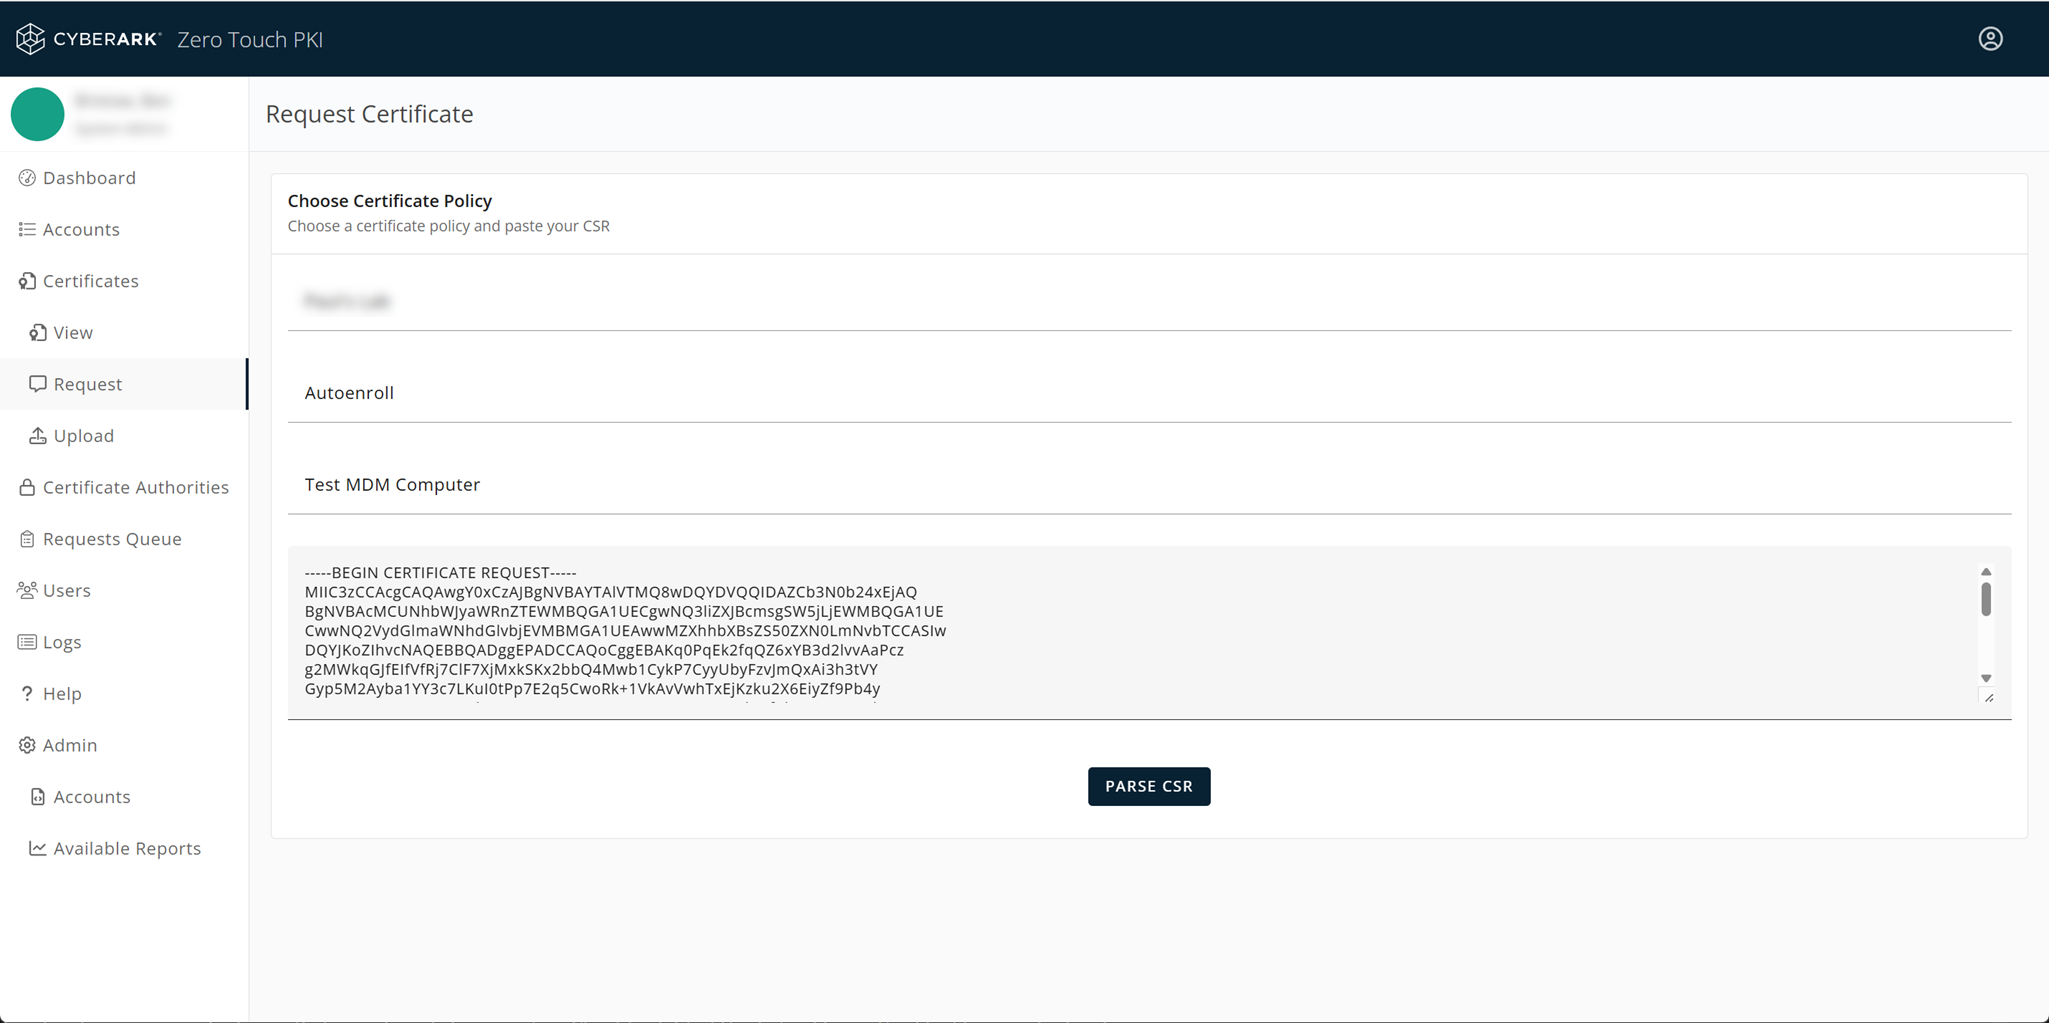Click the Available Reports chart icon

tap(38, 848)
